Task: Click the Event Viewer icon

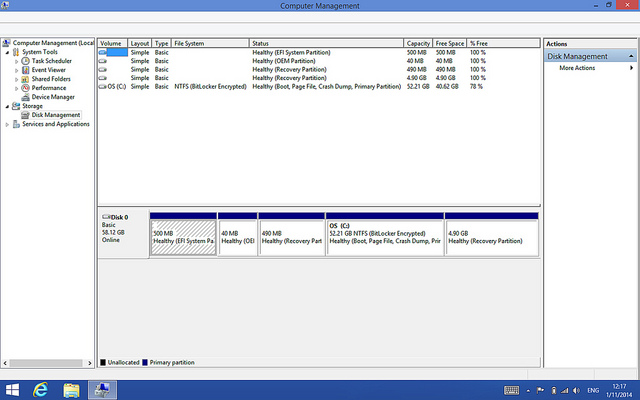Action: click(25, 70)
